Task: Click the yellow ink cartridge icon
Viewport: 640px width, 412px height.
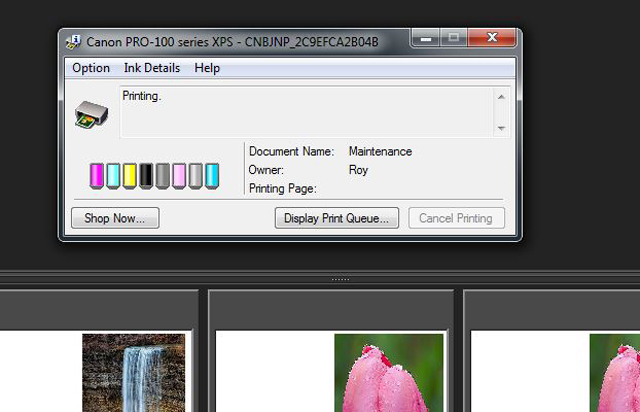Action: point(129,177)
